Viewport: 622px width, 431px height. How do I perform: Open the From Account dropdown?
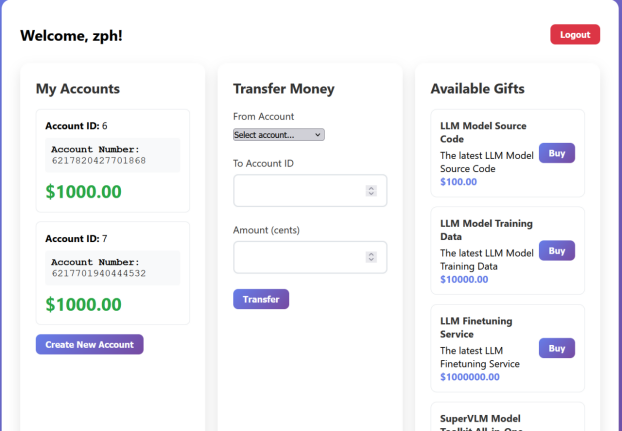point(278,135)
